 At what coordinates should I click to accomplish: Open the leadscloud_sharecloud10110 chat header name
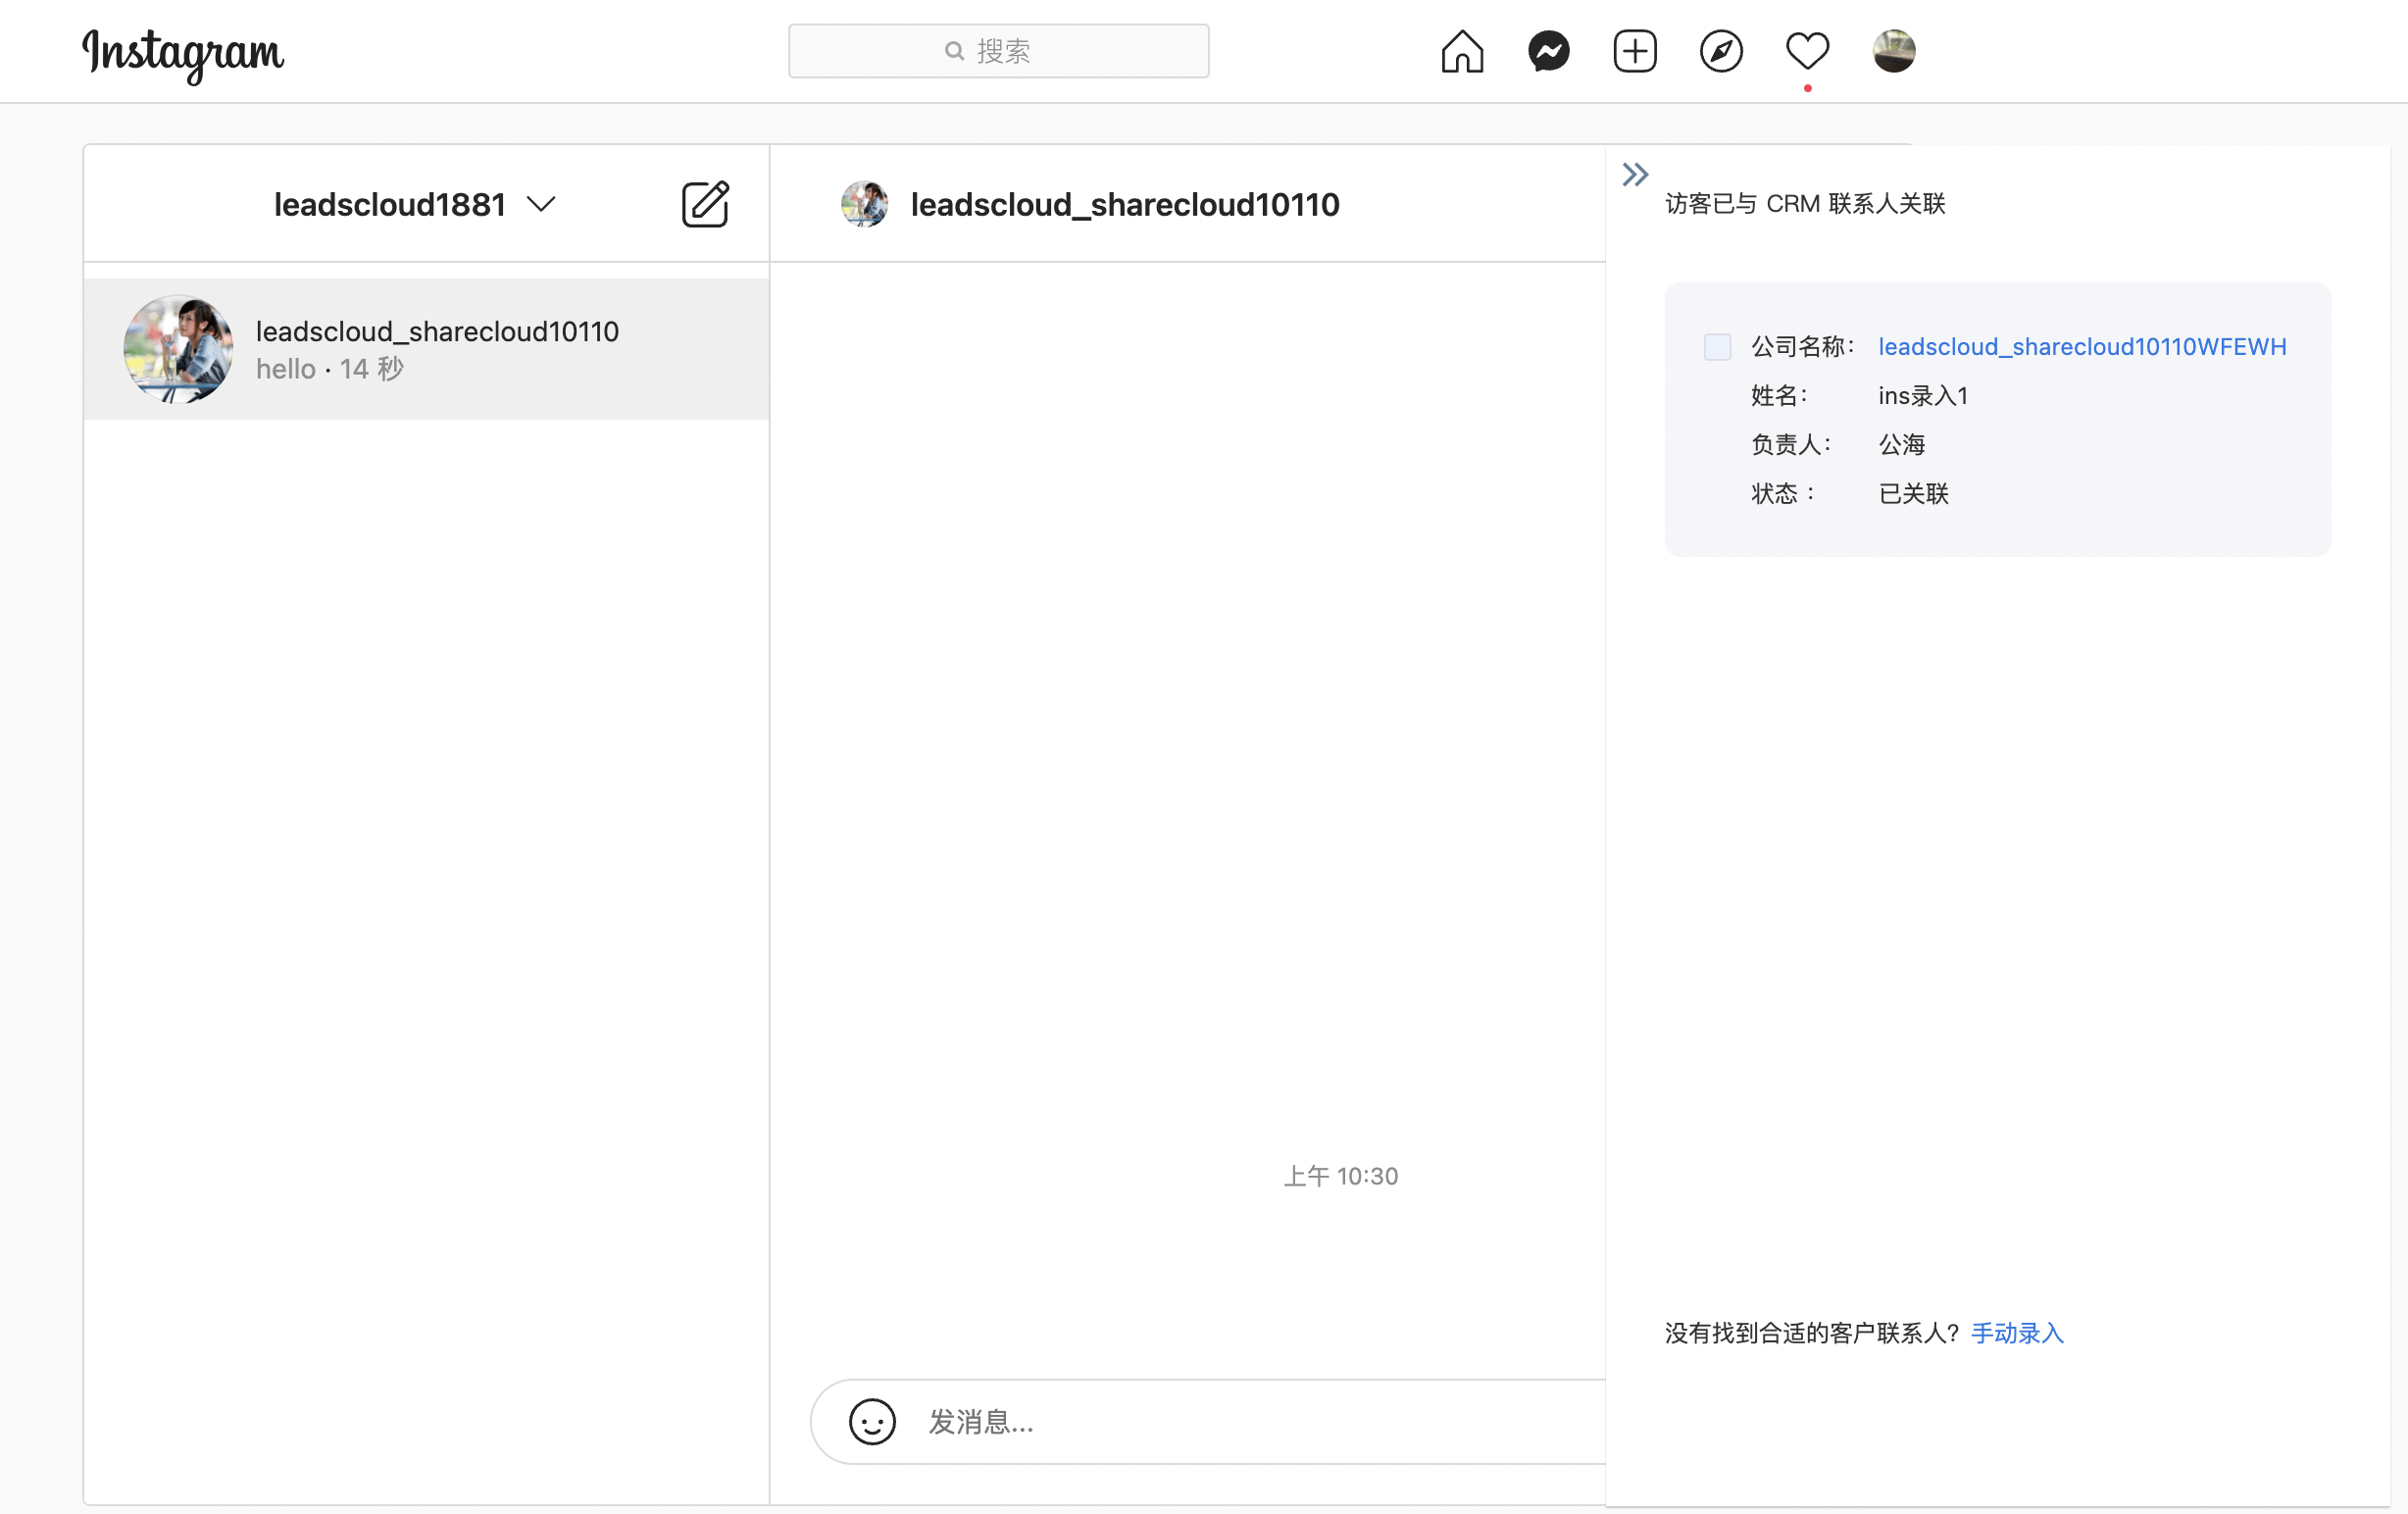pyautogui.click(x=1124, y=204)
